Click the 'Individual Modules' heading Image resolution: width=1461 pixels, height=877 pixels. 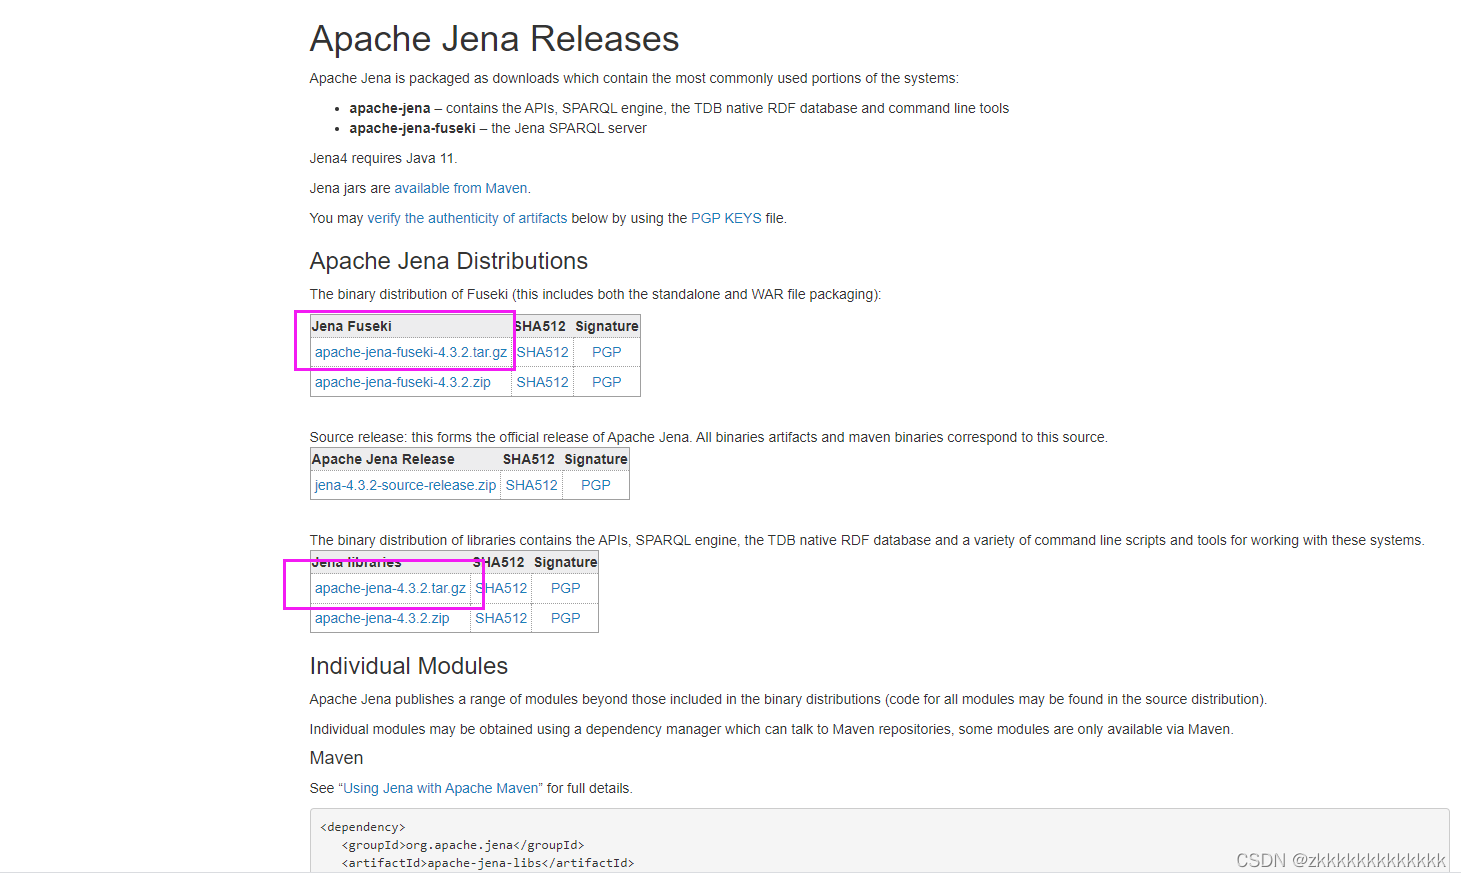409,666
